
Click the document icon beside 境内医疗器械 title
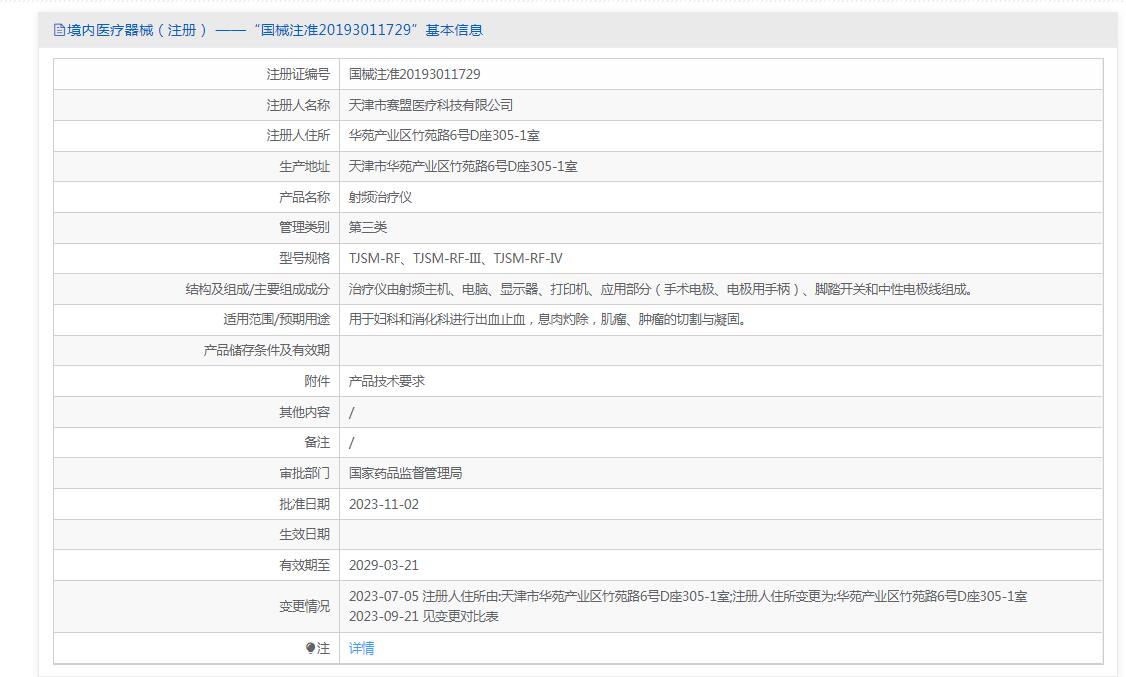[59, 30]
